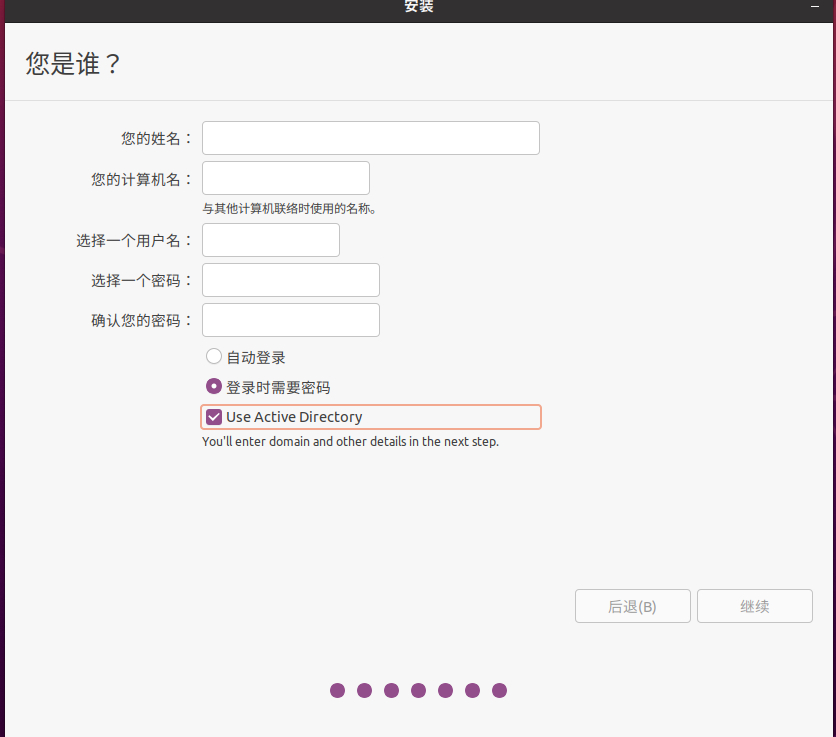Click the 选择一个用户名 username field
Image resolution: width=836 pixels, height=737 pixels.
click(271, 240)
